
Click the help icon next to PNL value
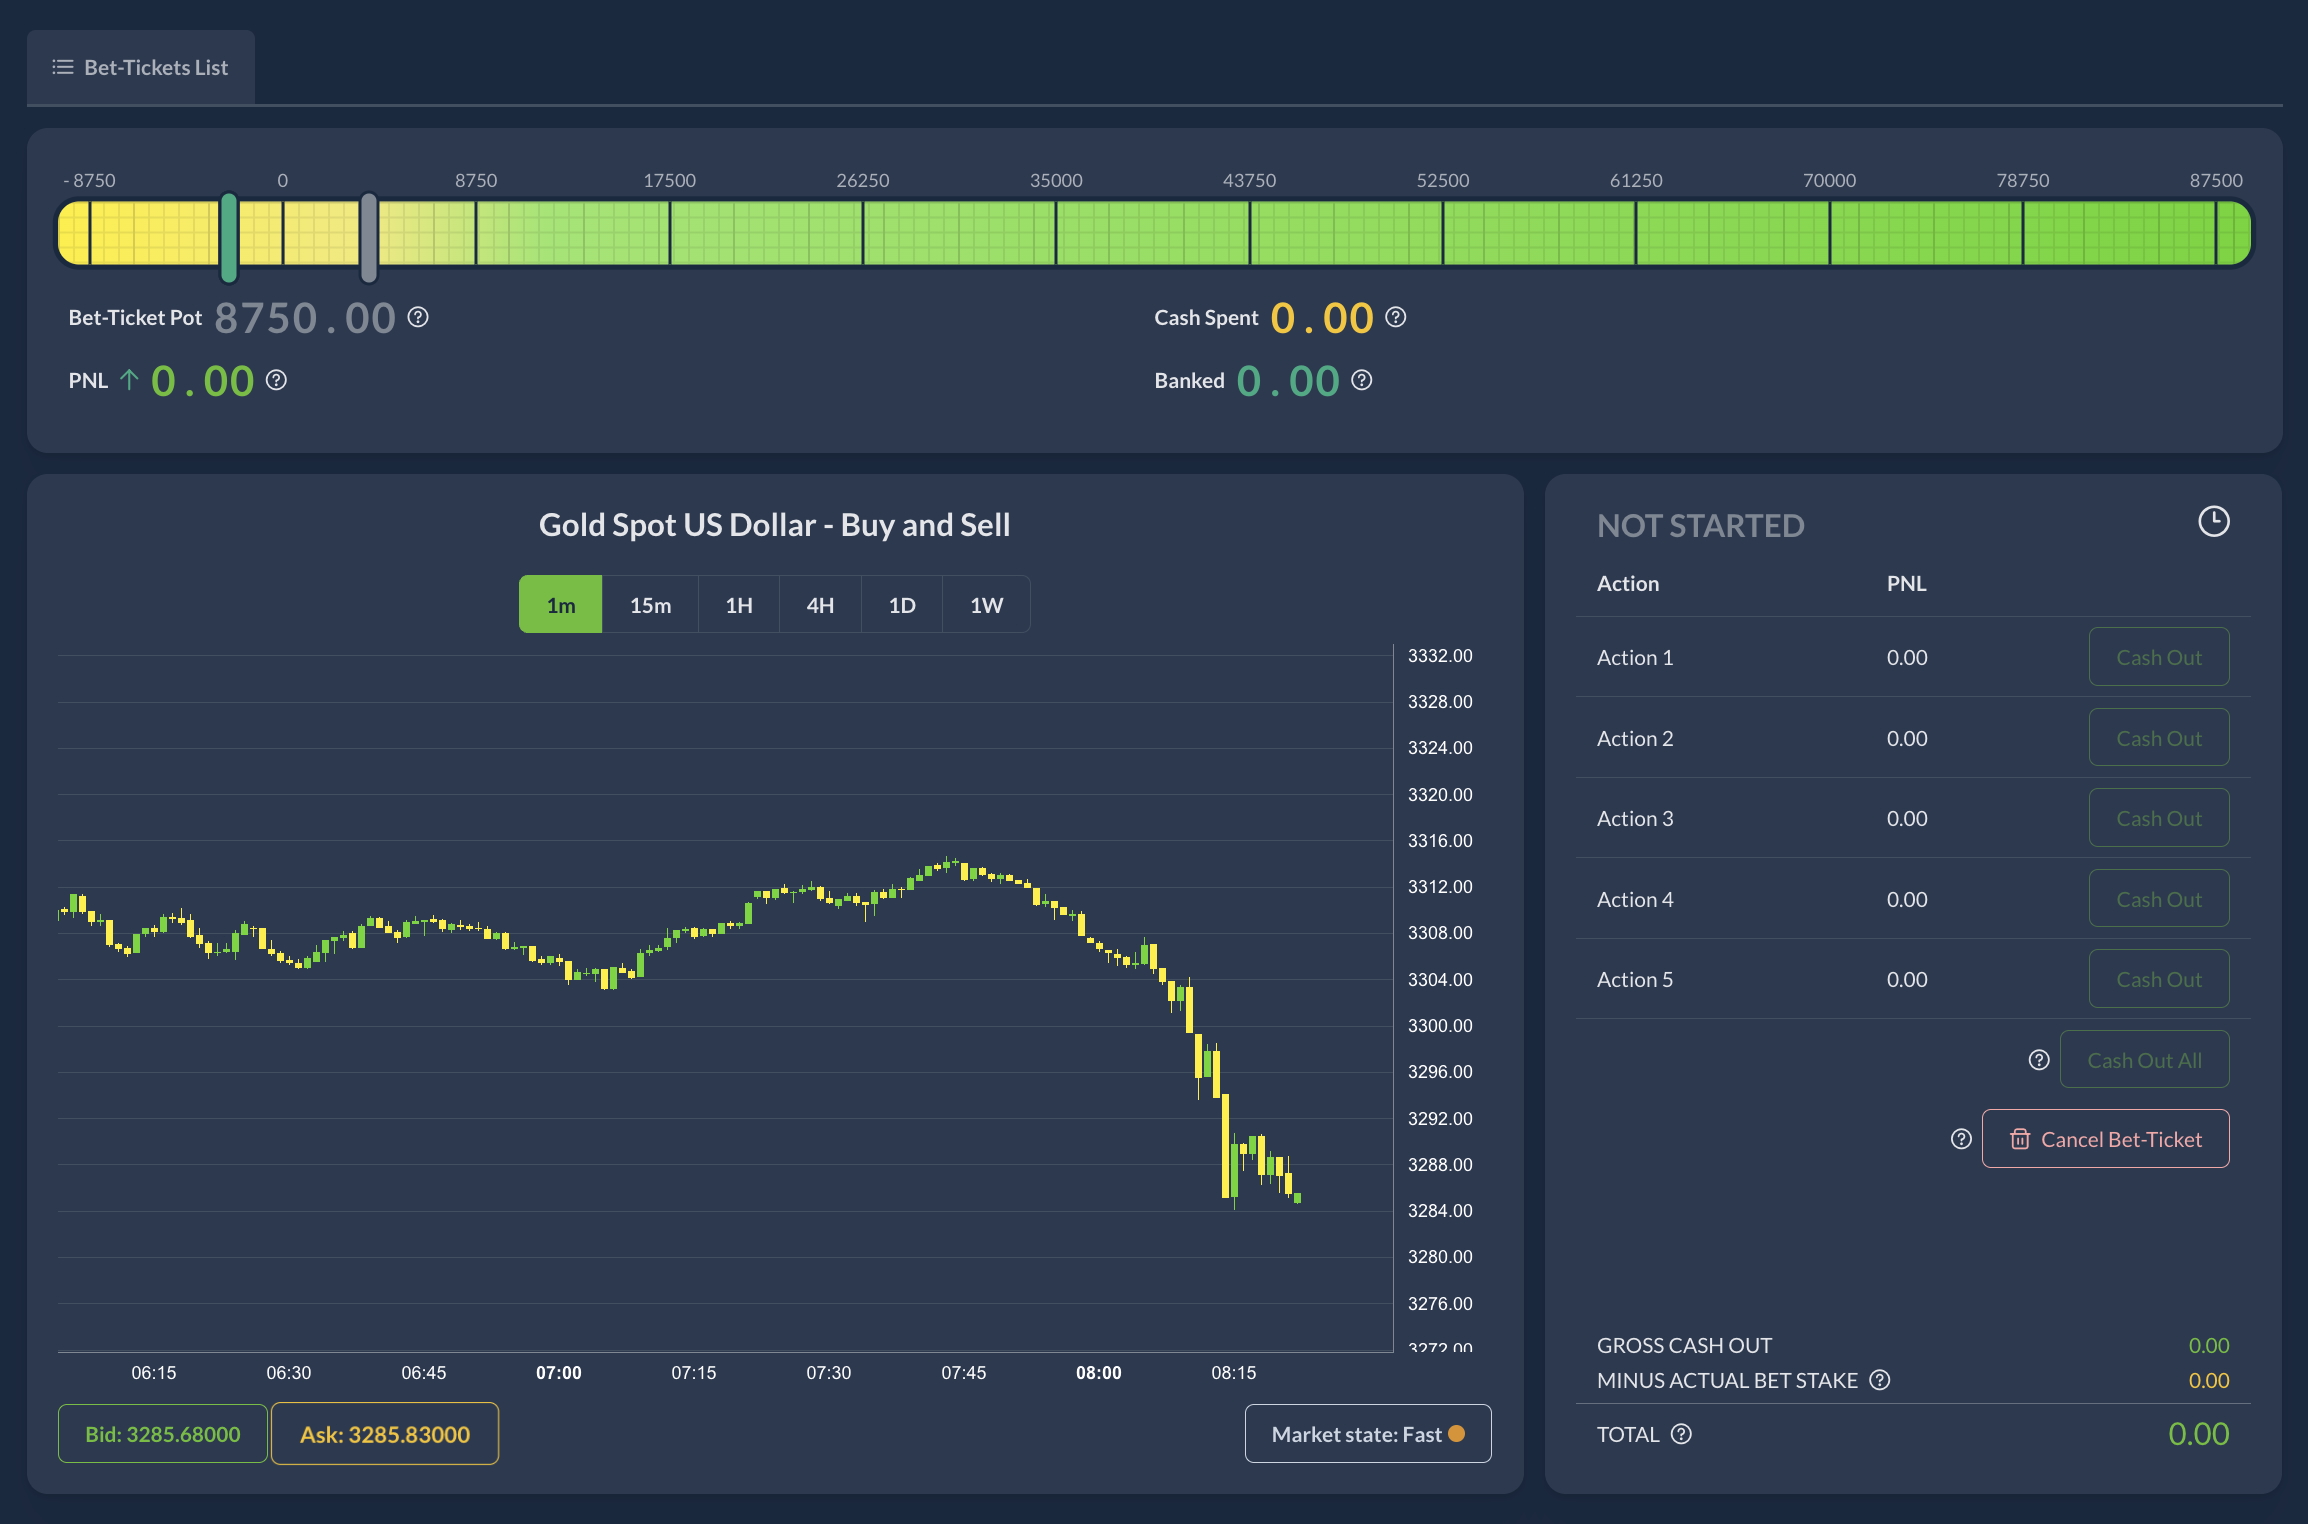click(276, 380)
